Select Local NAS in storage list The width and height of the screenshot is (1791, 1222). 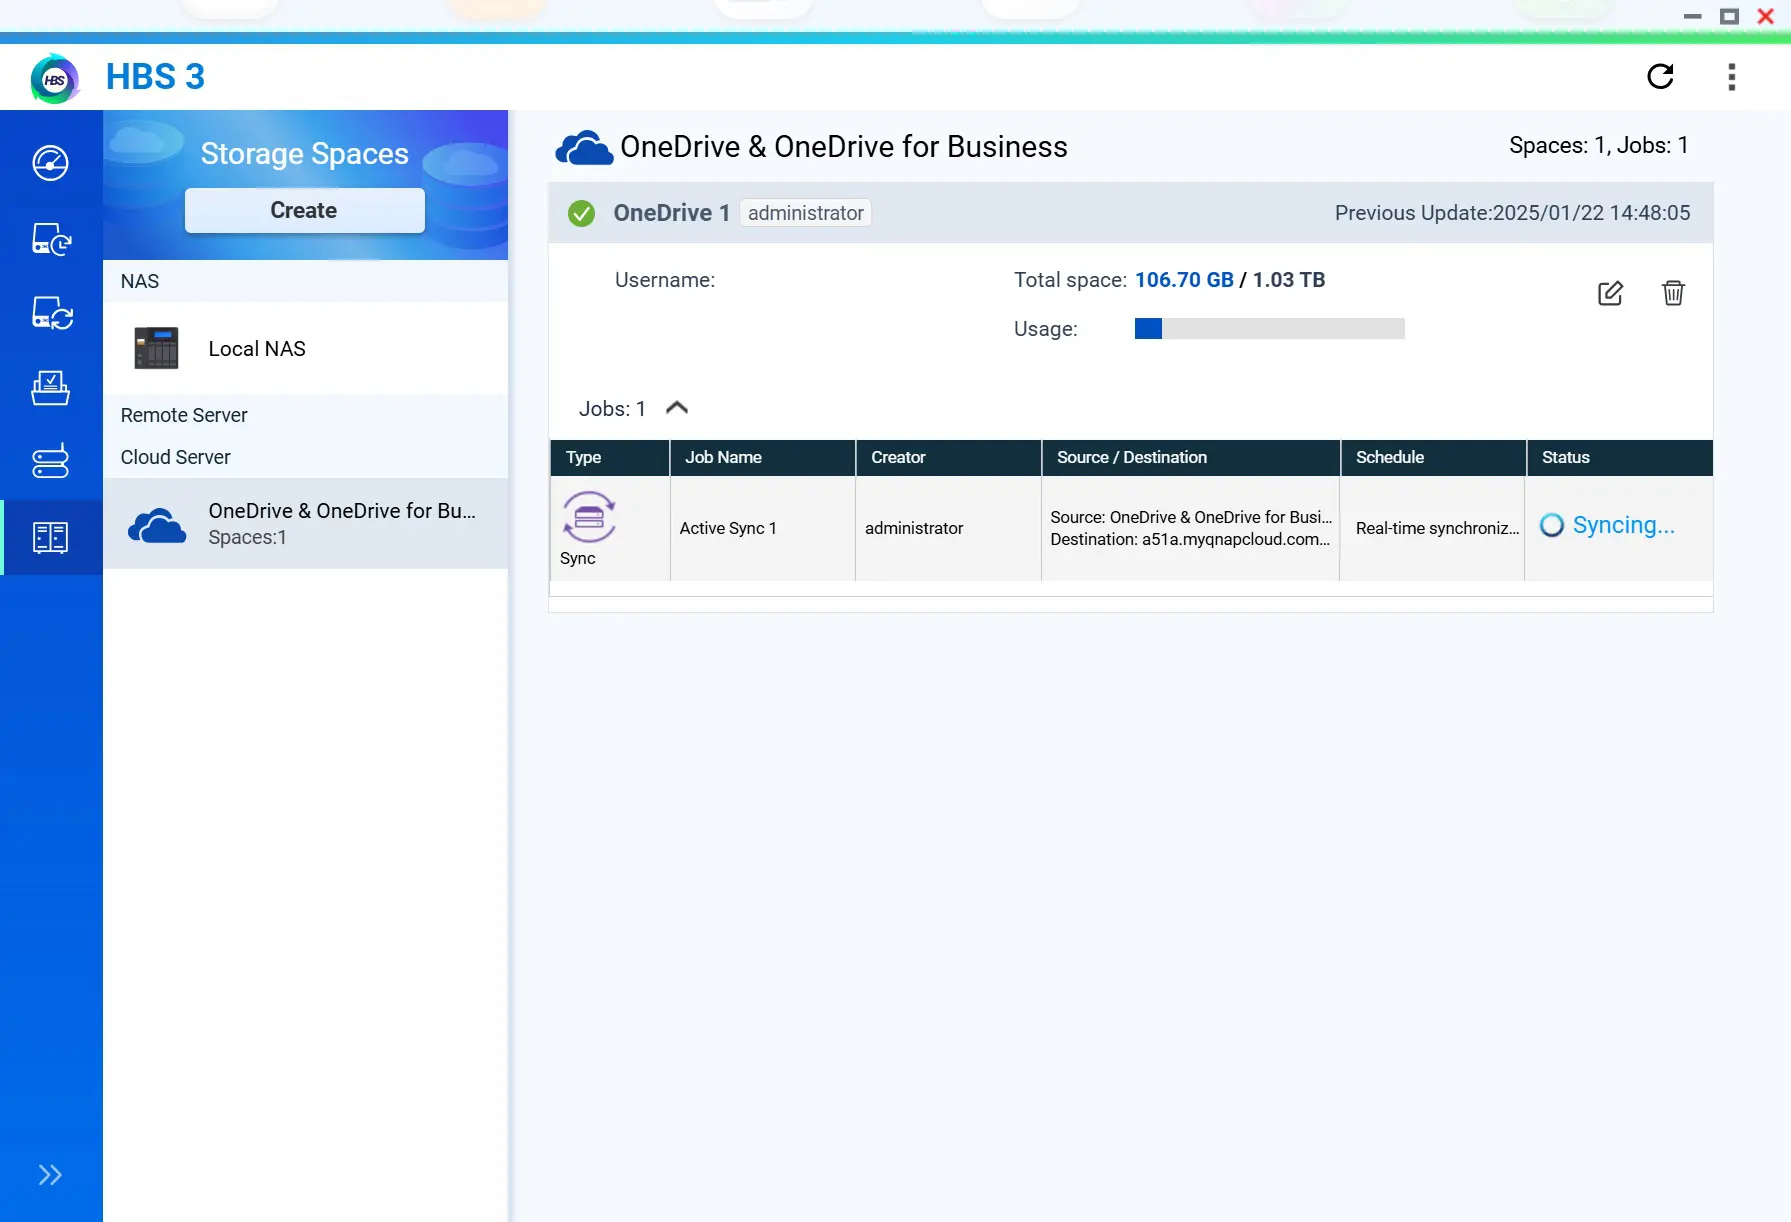[306, 349]
